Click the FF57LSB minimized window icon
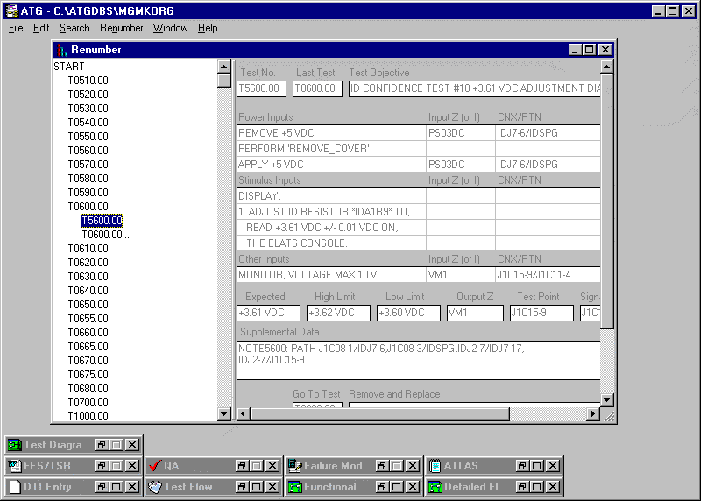This screenshot has height=501, width=701. [x=14, y=466]
